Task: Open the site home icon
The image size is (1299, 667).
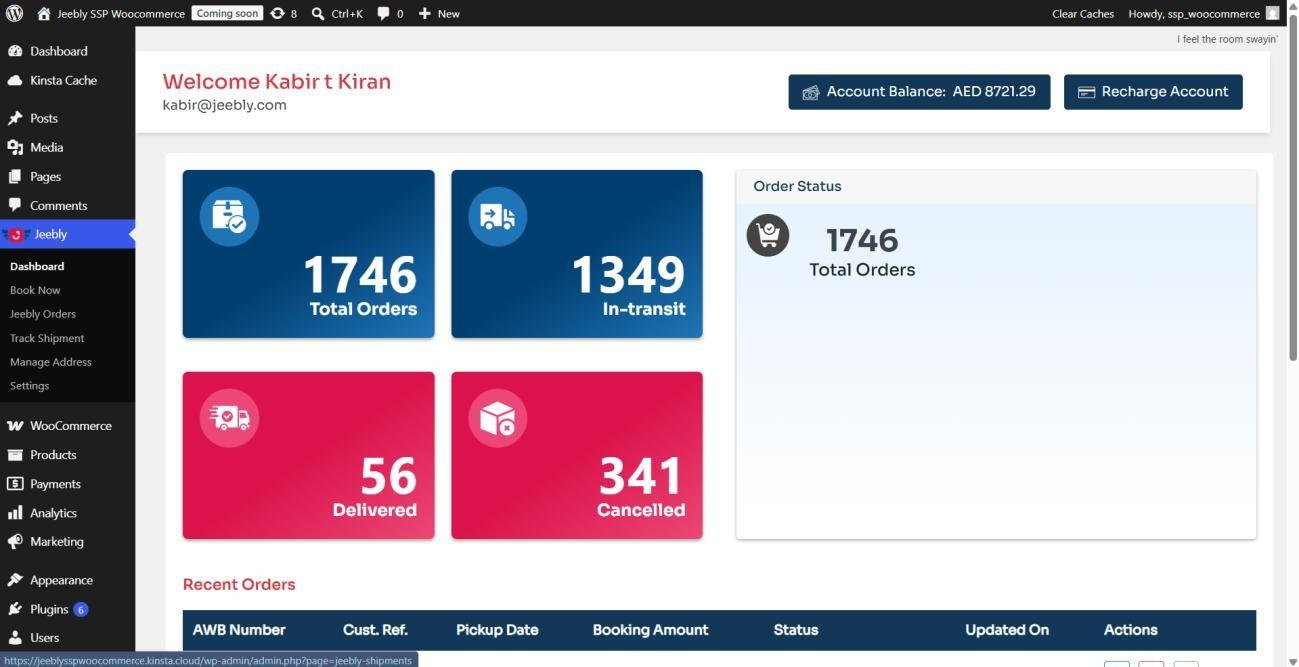Action: click(44, 13)
